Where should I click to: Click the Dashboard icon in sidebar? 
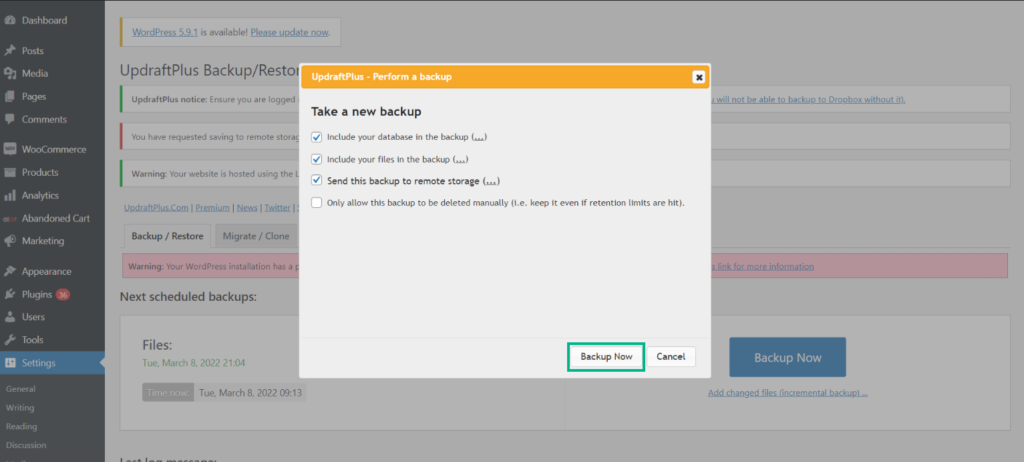[10, 20]
